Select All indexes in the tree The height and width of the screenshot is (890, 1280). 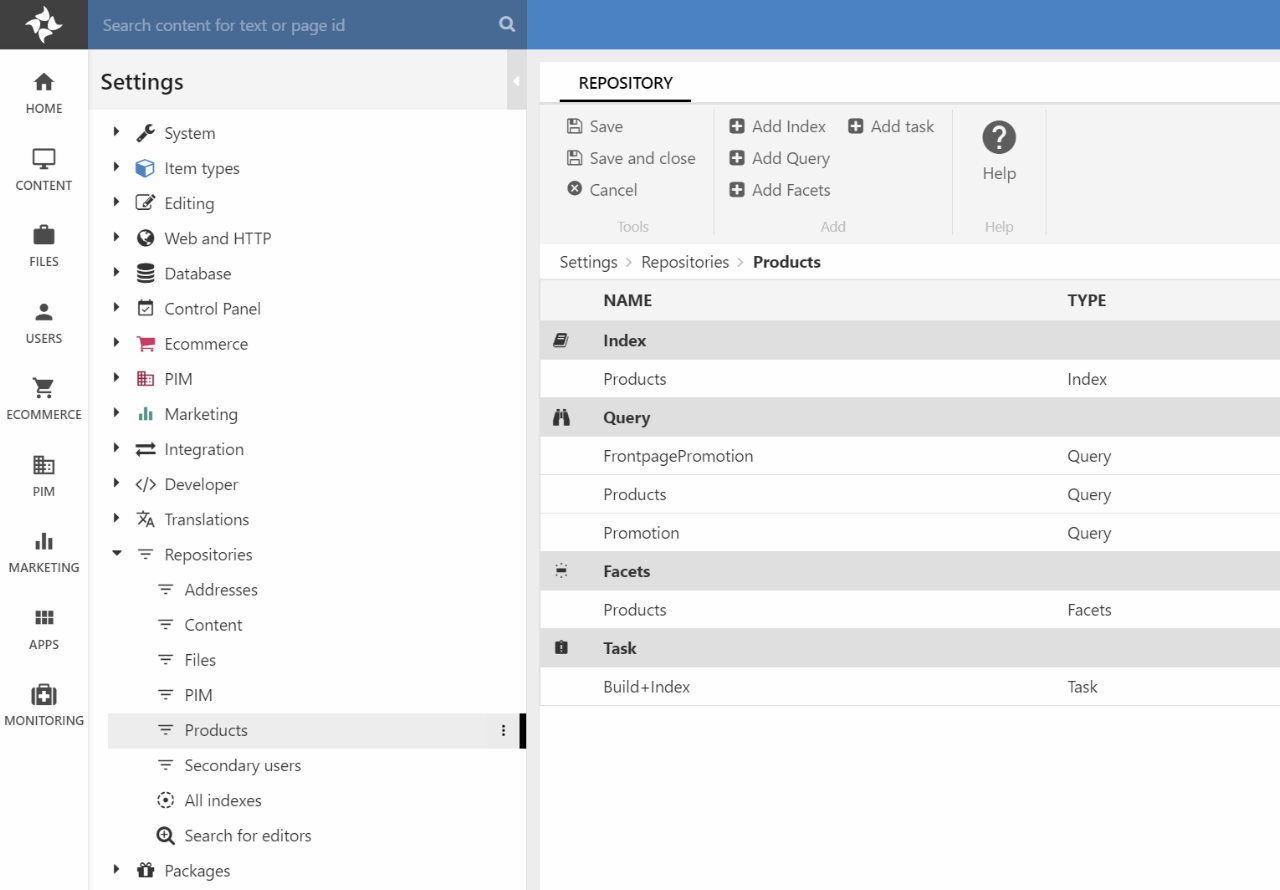point(222,801)
